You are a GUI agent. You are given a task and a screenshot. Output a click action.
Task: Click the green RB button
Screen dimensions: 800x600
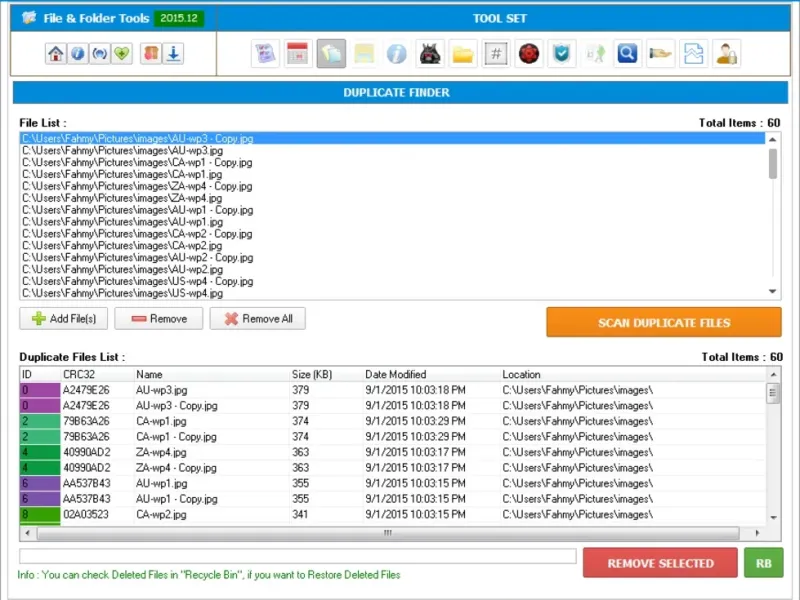(x=763, y=563)
